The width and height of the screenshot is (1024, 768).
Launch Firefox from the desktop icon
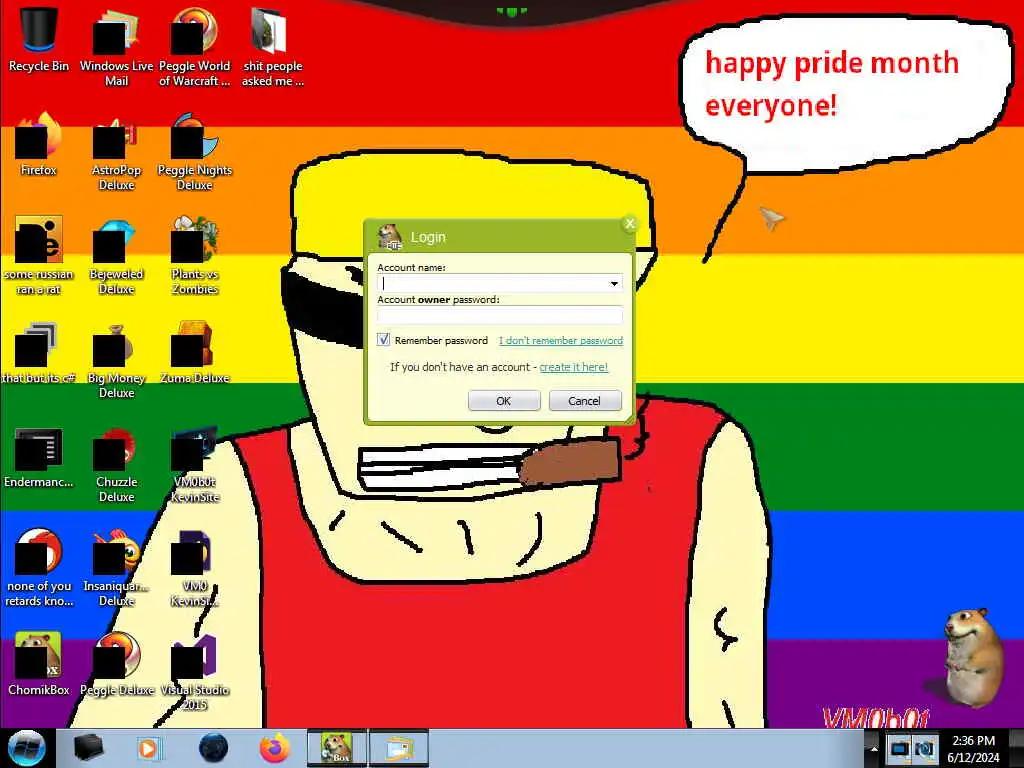click(x=39, y=144)
